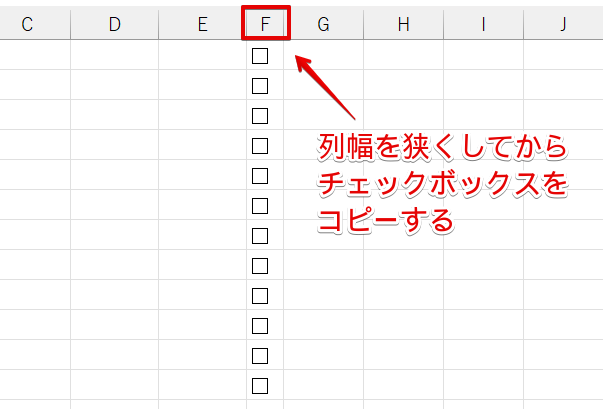Select column C by its header
Viewport: 603px width, 409px height.
tap(27, 25)
